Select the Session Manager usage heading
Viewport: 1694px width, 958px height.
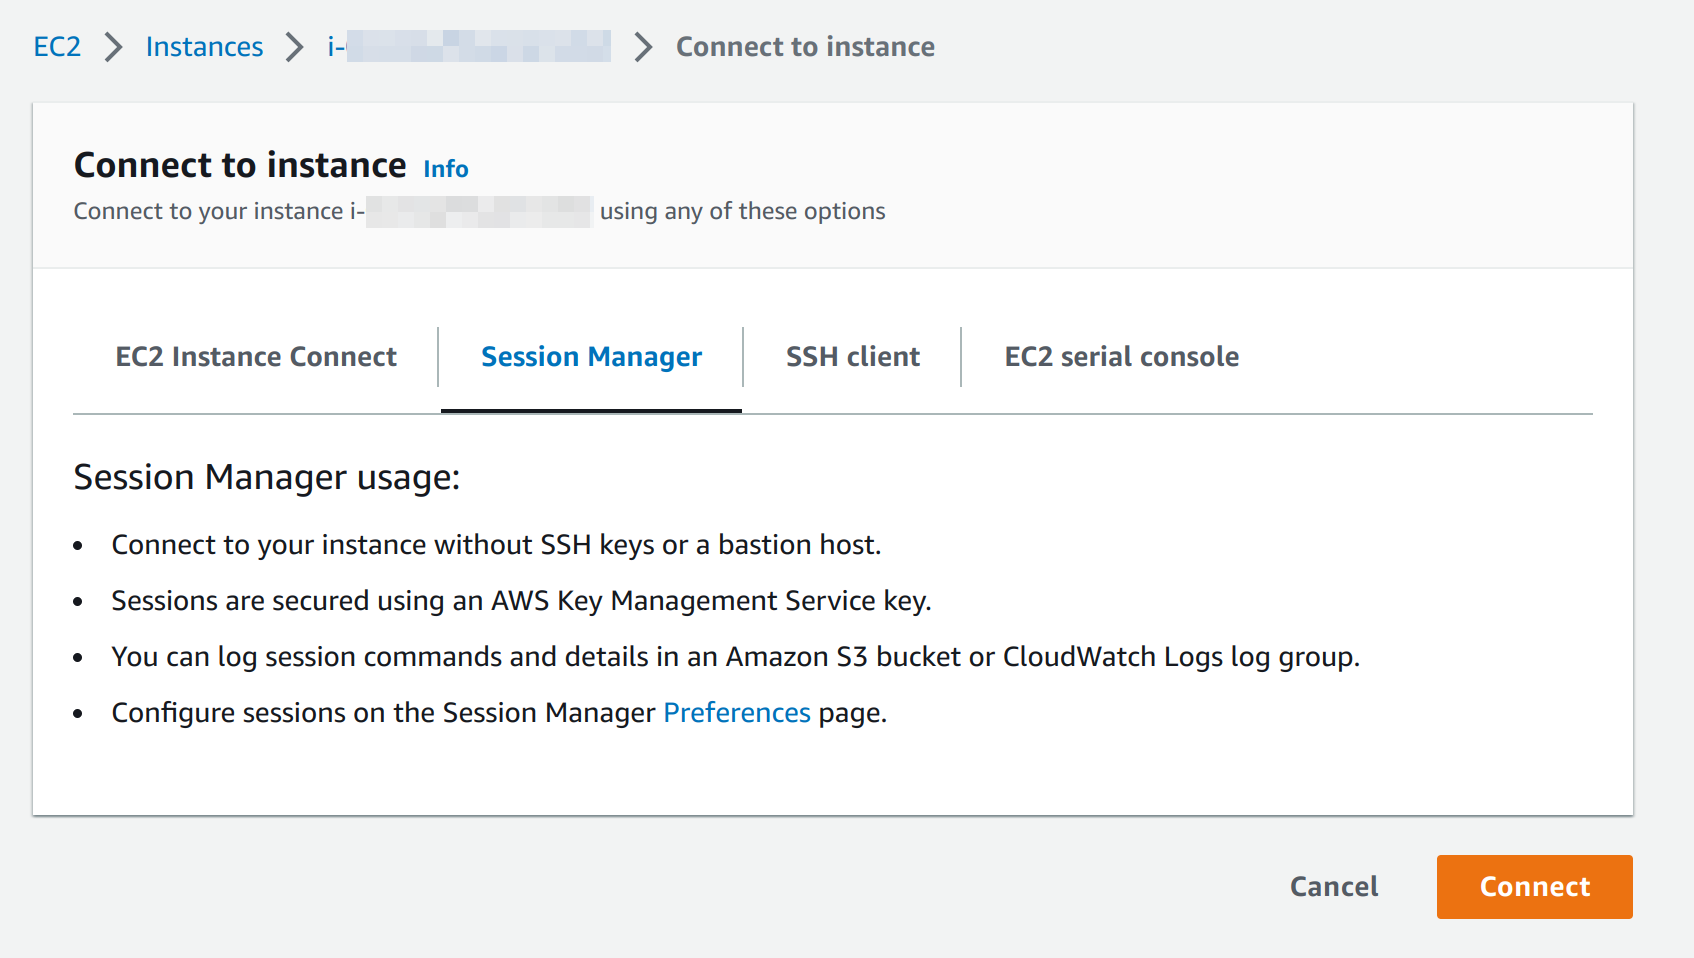[x=267, y=477]
